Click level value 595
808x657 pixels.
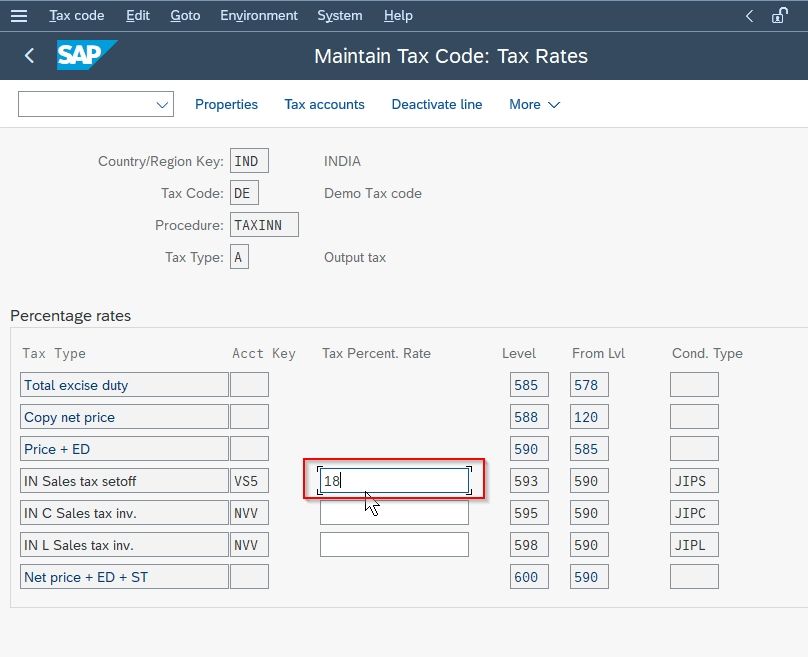529,513
